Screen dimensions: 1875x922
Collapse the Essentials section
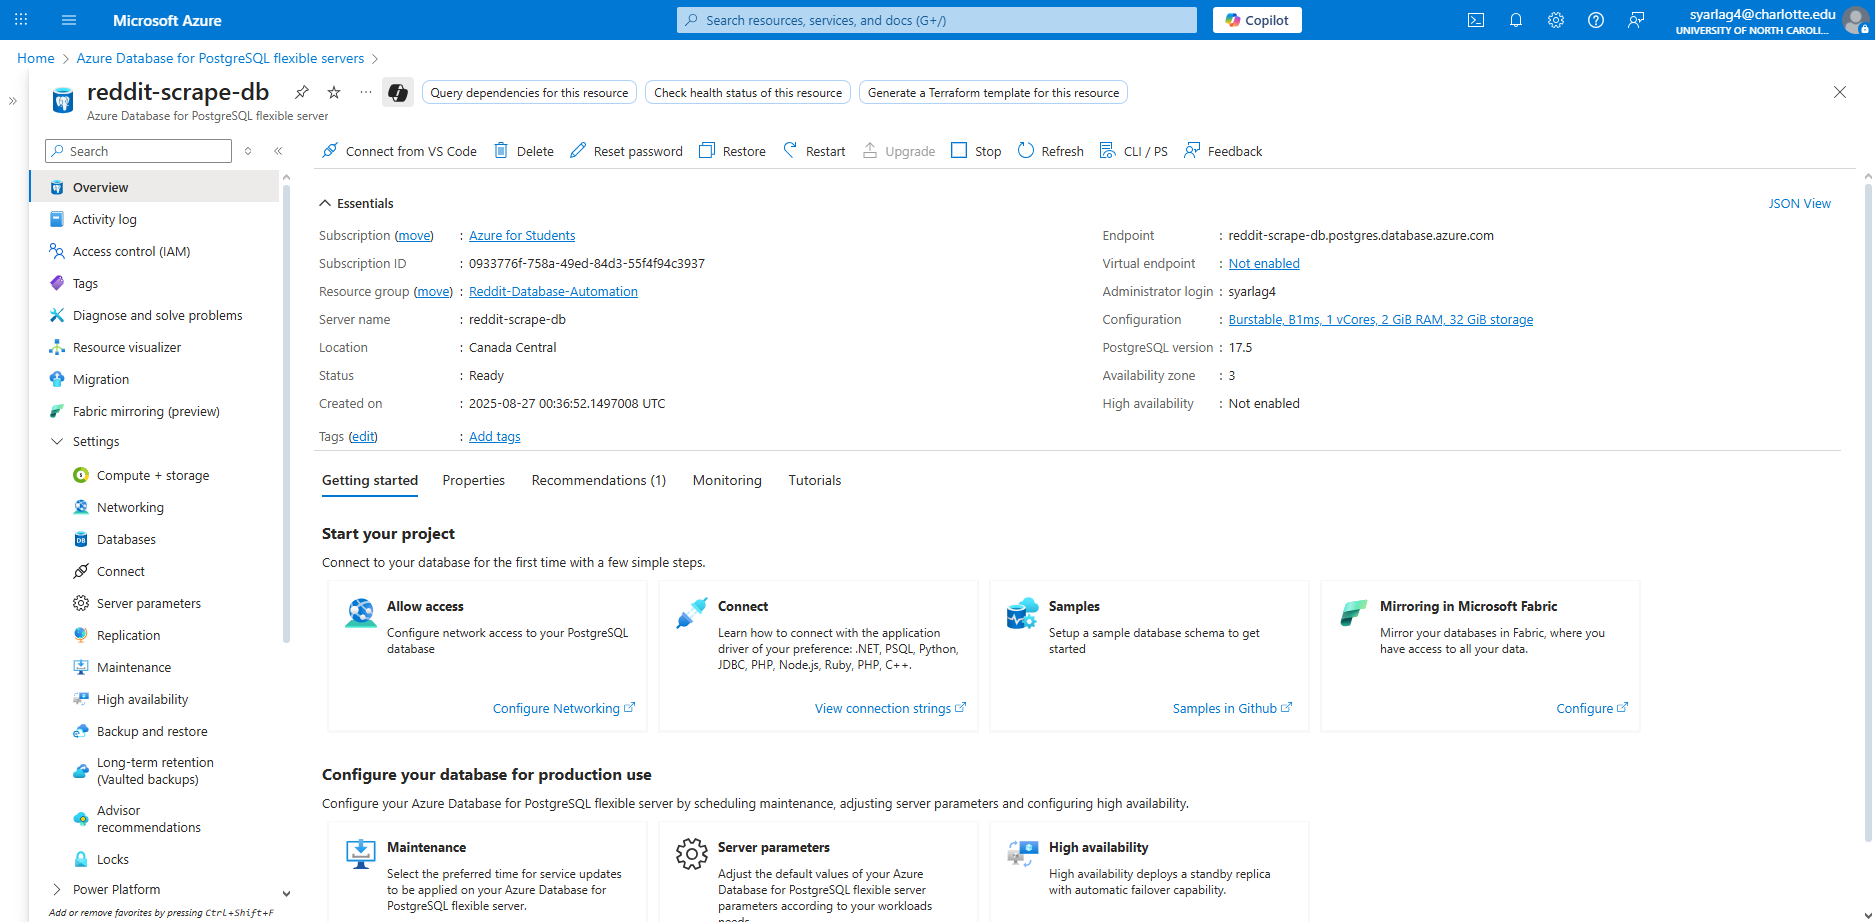[x=325, y=203]
